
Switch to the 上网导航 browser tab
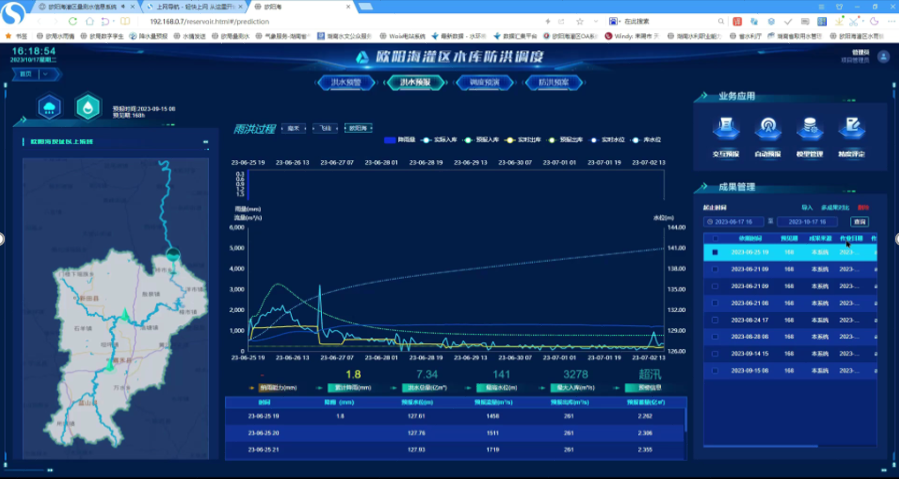195,7
